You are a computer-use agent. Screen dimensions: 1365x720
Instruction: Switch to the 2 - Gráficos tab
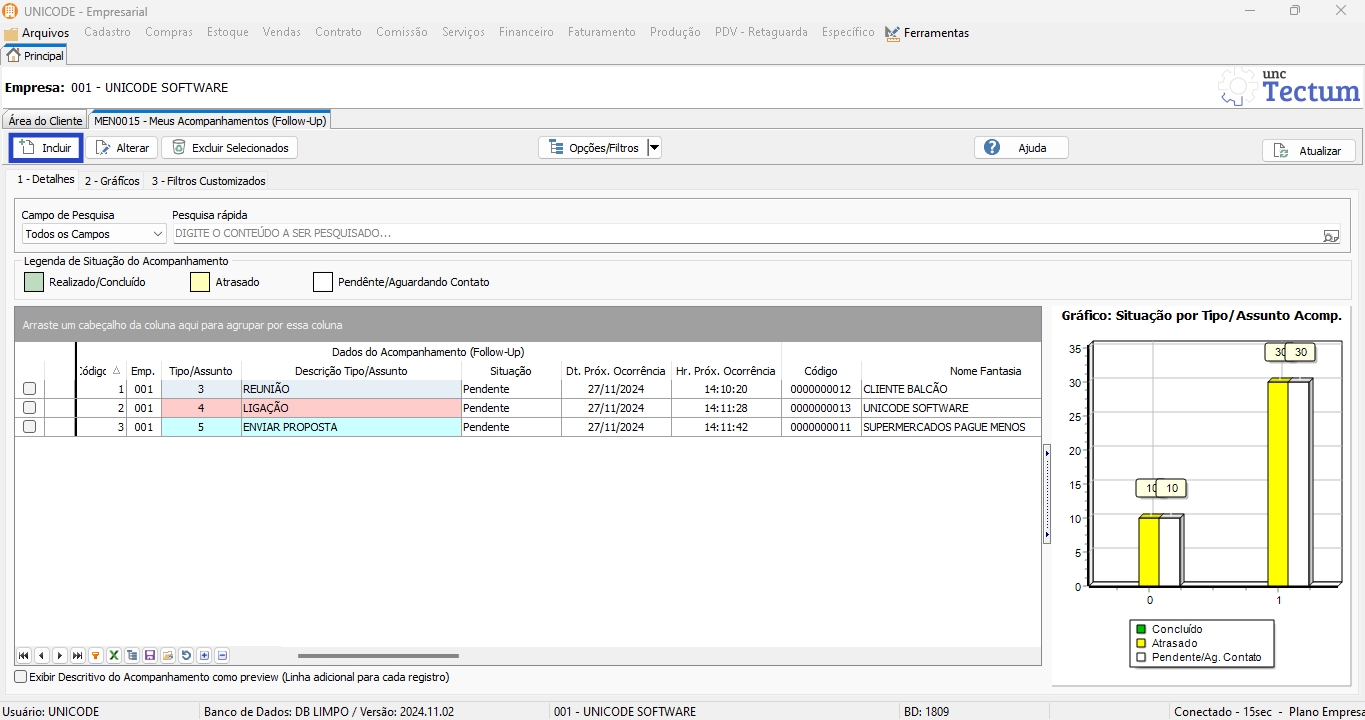coord(112,181)
